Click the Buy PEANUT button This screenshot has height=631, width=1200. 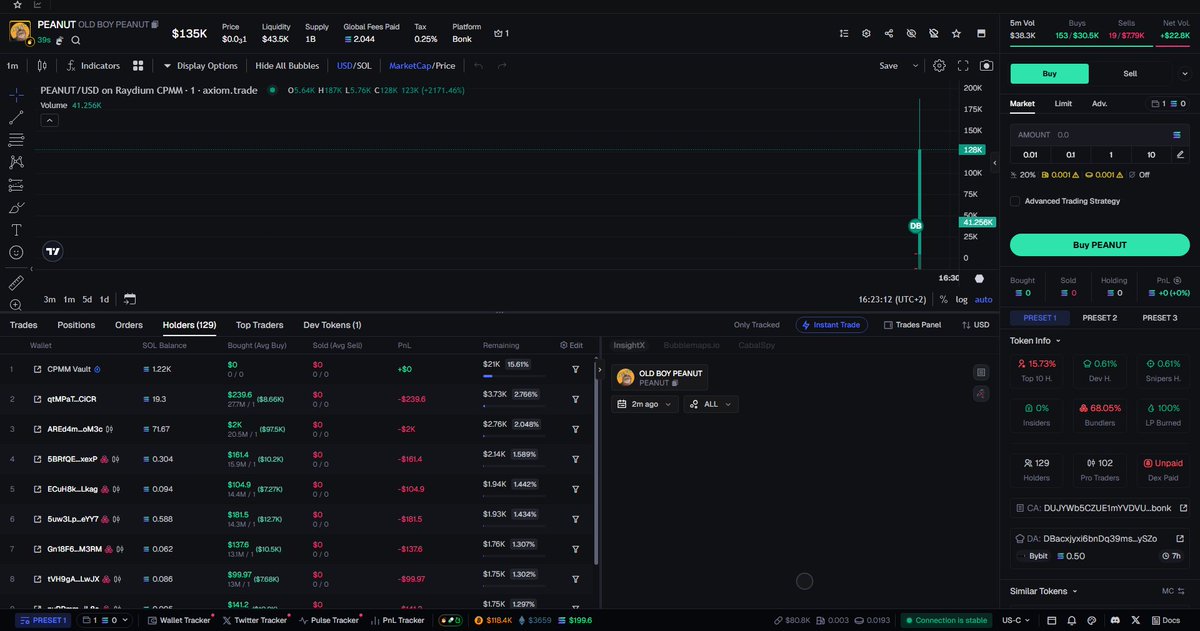(x=1099, y=245)
